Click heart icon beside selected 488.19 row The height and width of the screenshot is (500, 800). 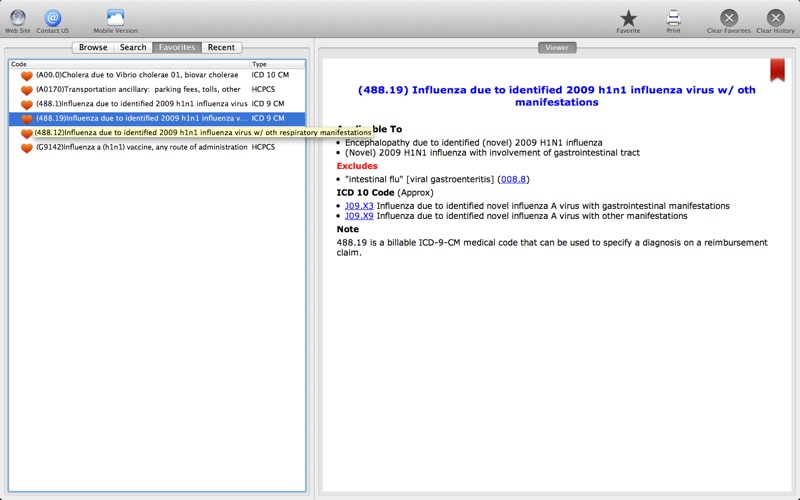(x=27, y=119)
